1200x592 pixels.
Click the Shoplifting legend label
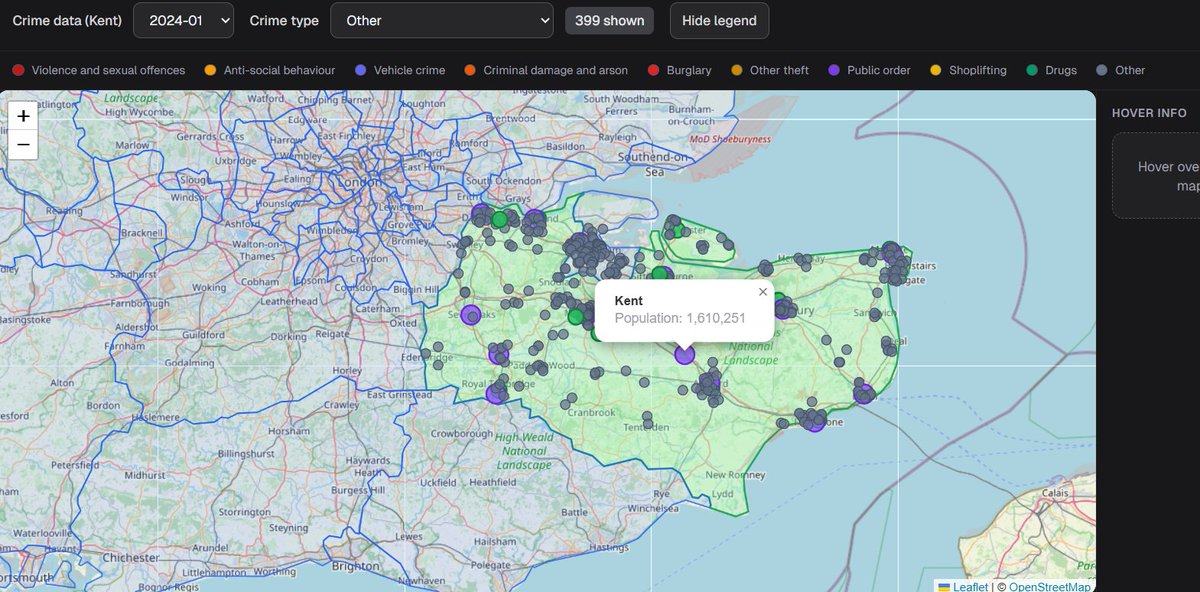coord(978,70)
